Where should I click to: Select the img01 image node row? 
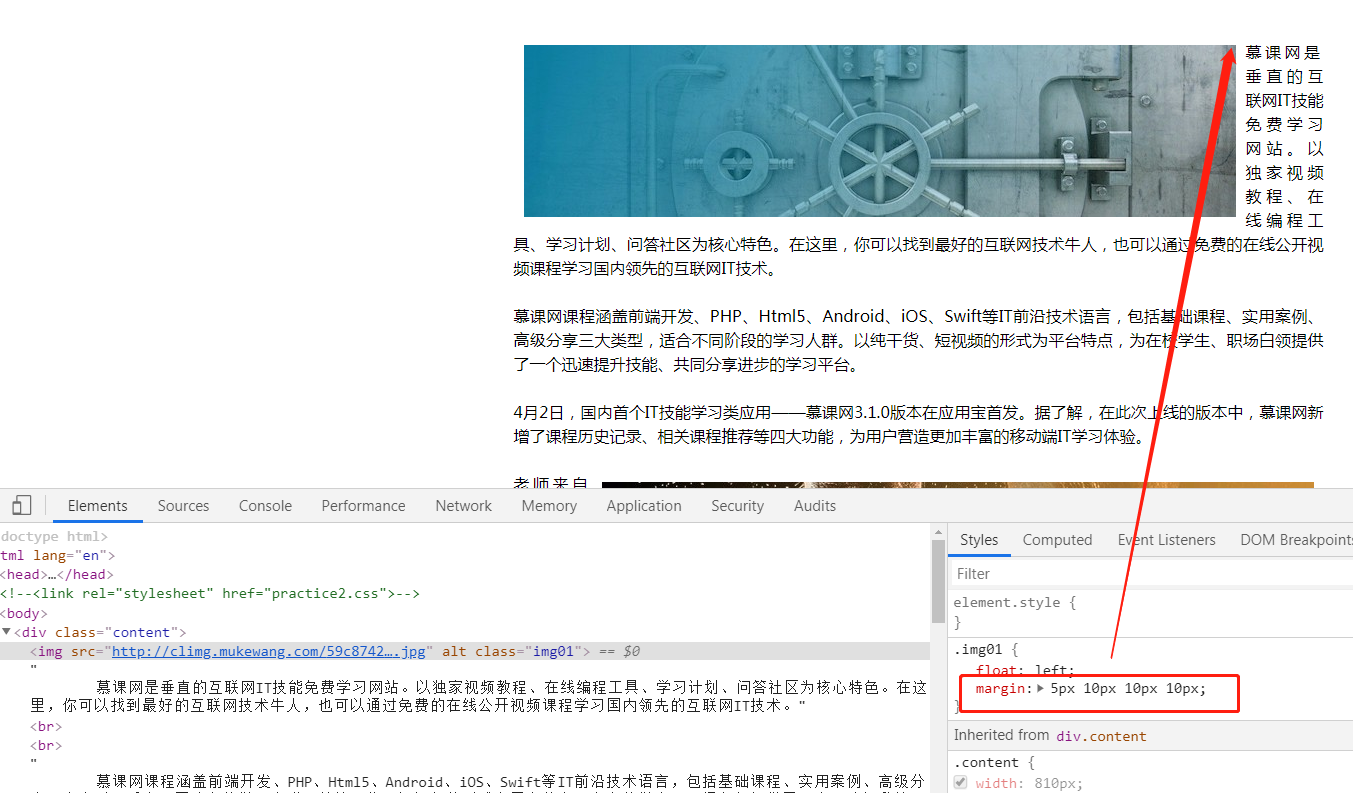pos(465,651)
